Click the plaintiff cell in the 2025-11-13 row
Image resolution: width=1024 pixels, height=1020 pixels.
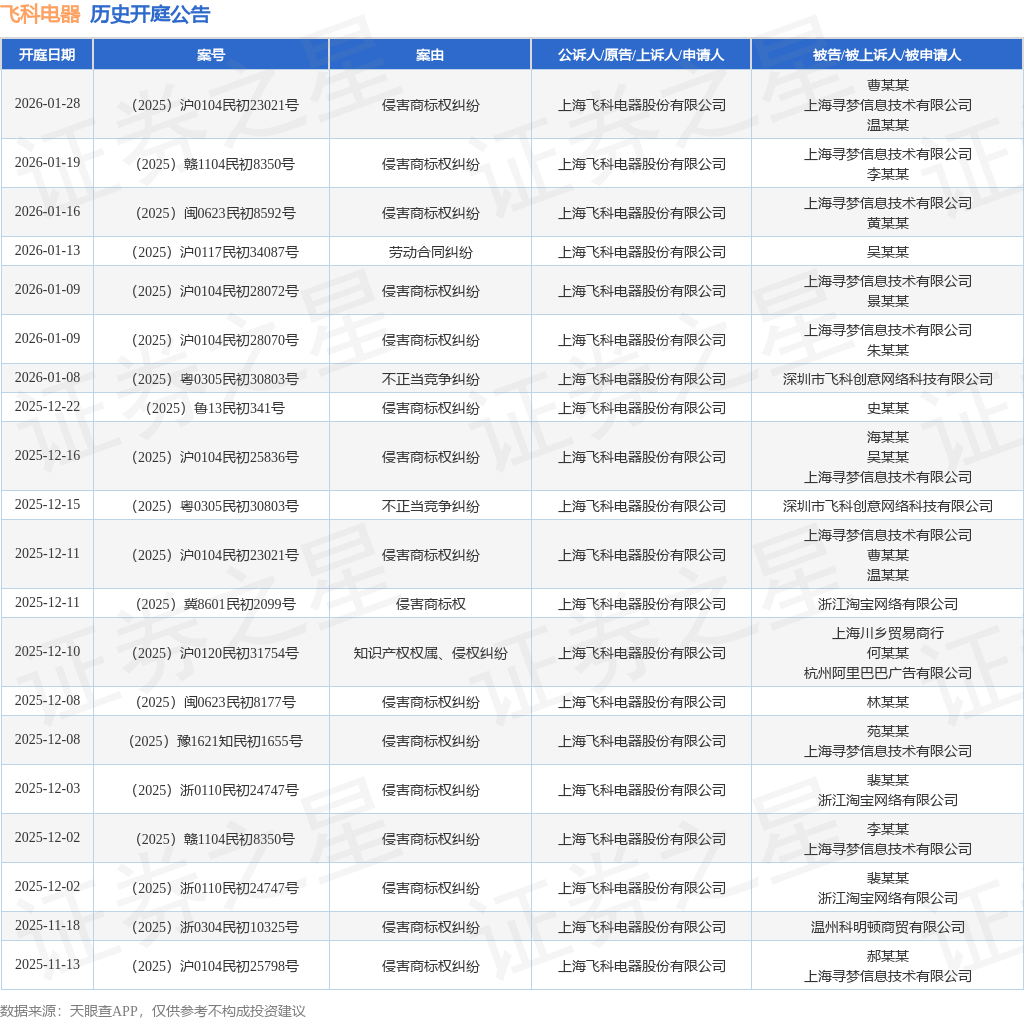[x=641, y=966]
